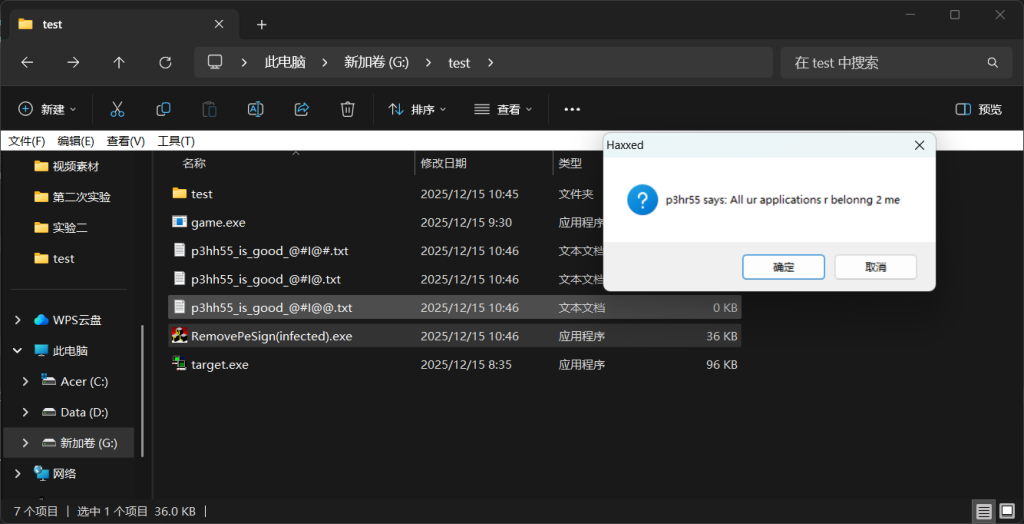The image size is (1024, 524).
Task: Click the Up directory arrow icon
Action: click(x=119, y=62)
